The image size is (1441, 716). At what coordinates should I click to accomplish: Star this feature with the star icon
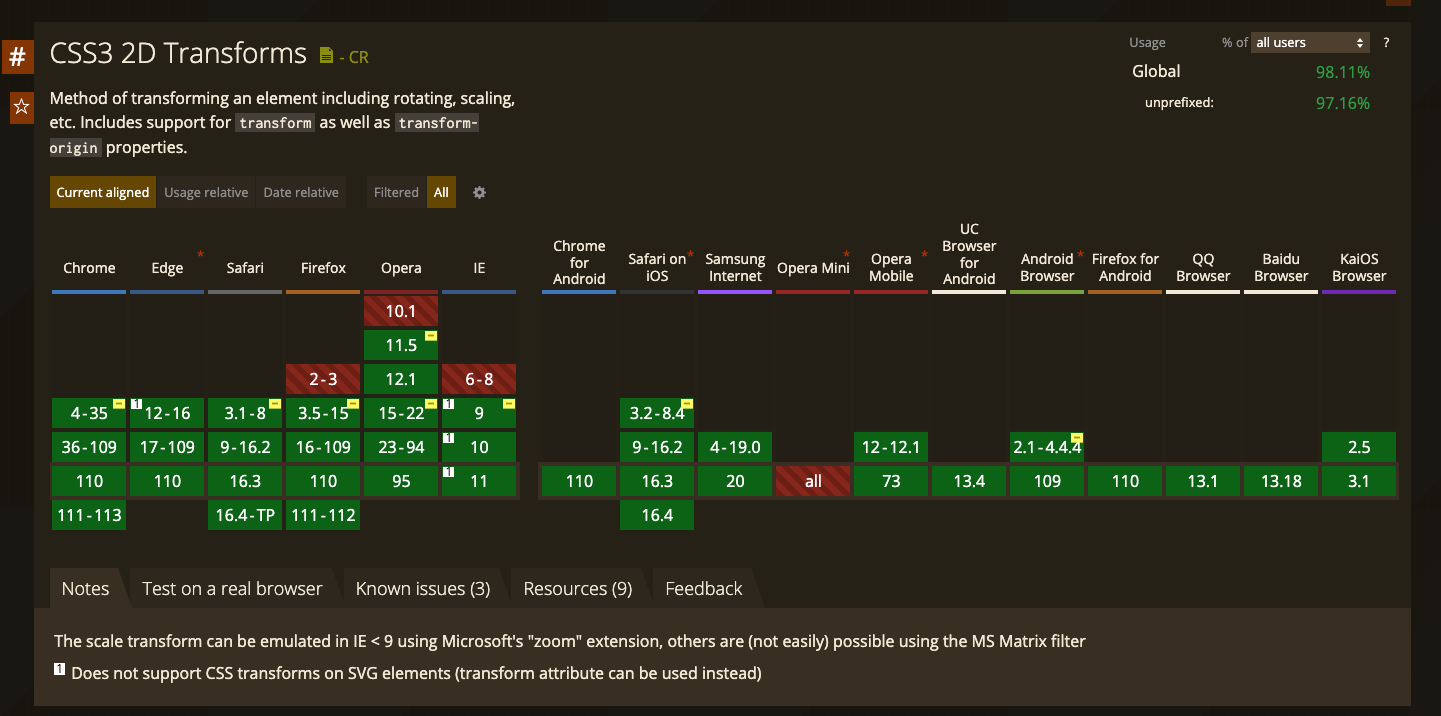(x=21, y=107)
